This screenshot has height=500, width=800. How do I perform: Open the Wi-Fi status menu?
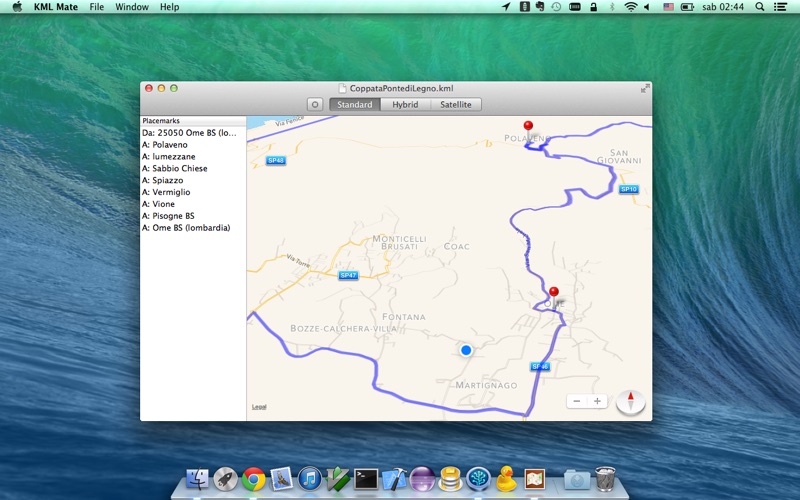[631, 7]
